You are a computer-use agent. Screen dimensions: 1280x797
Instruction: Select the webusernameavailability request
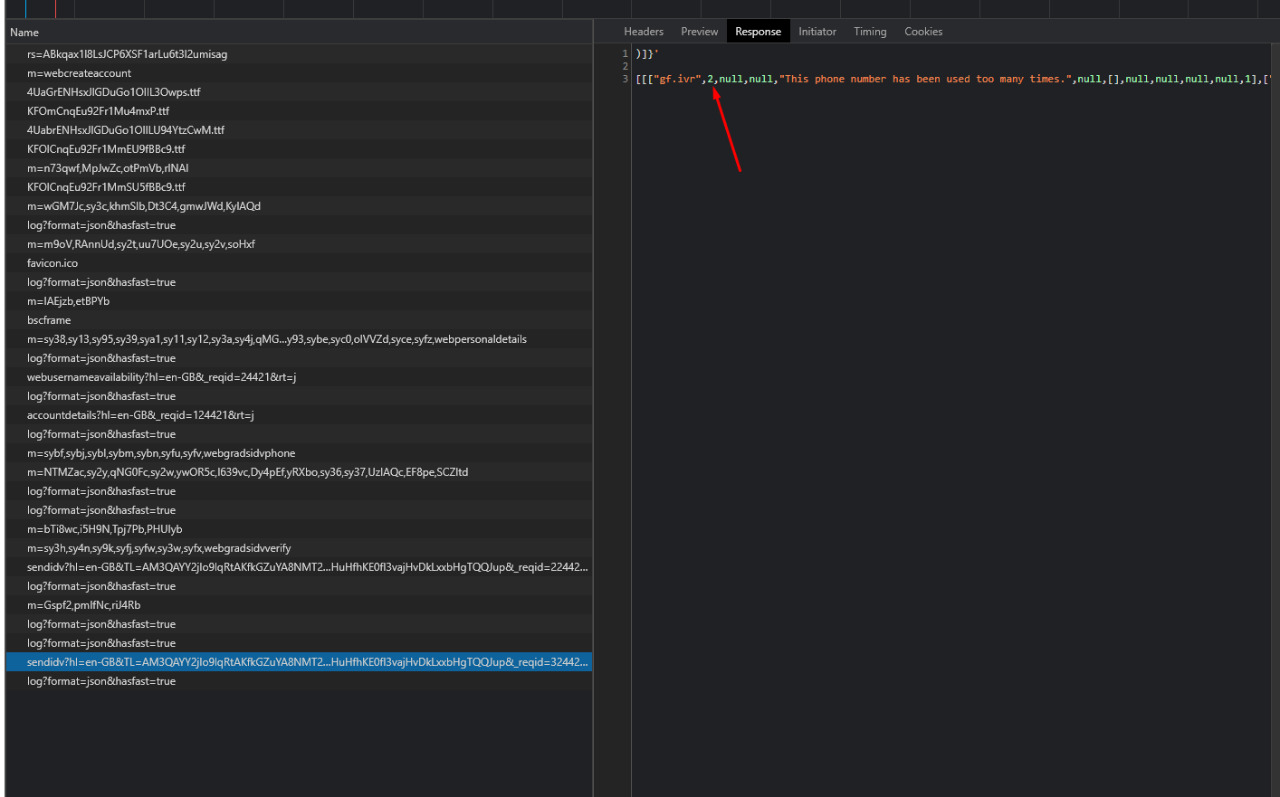coord(298,377)
